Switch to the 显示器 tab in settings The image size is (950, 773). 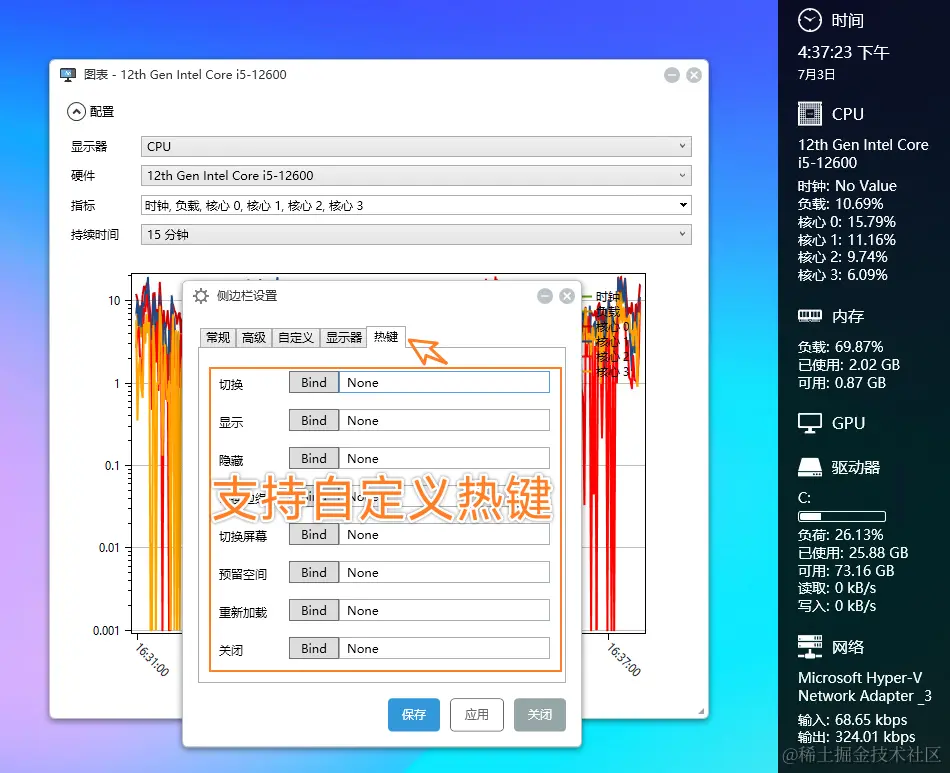[344, 337]
